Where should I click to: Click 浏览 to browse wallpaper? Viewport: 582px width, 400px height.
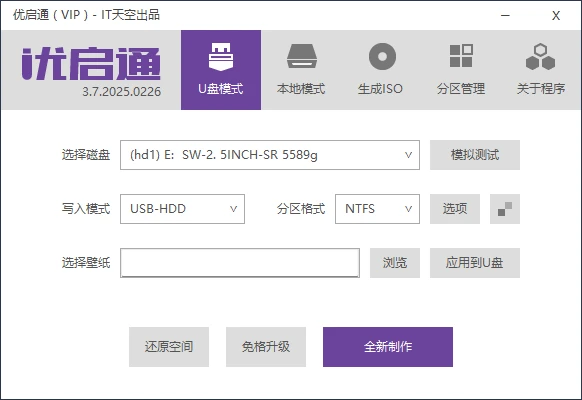(395, 263)
